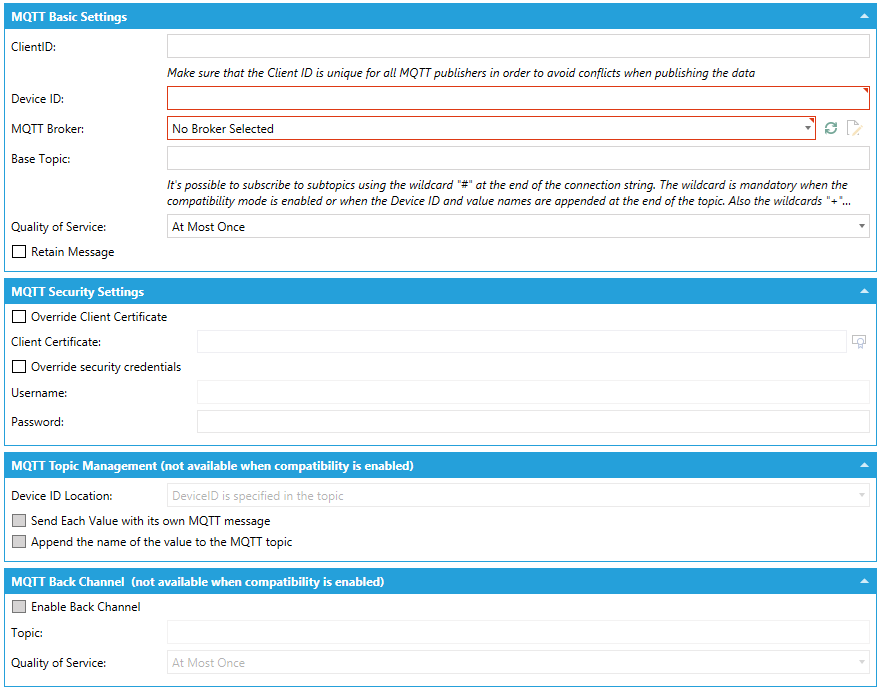Click the edit broker icon beside MQTT Broker
This screenshot has width=883, height=691.
[x=853, y=128]
